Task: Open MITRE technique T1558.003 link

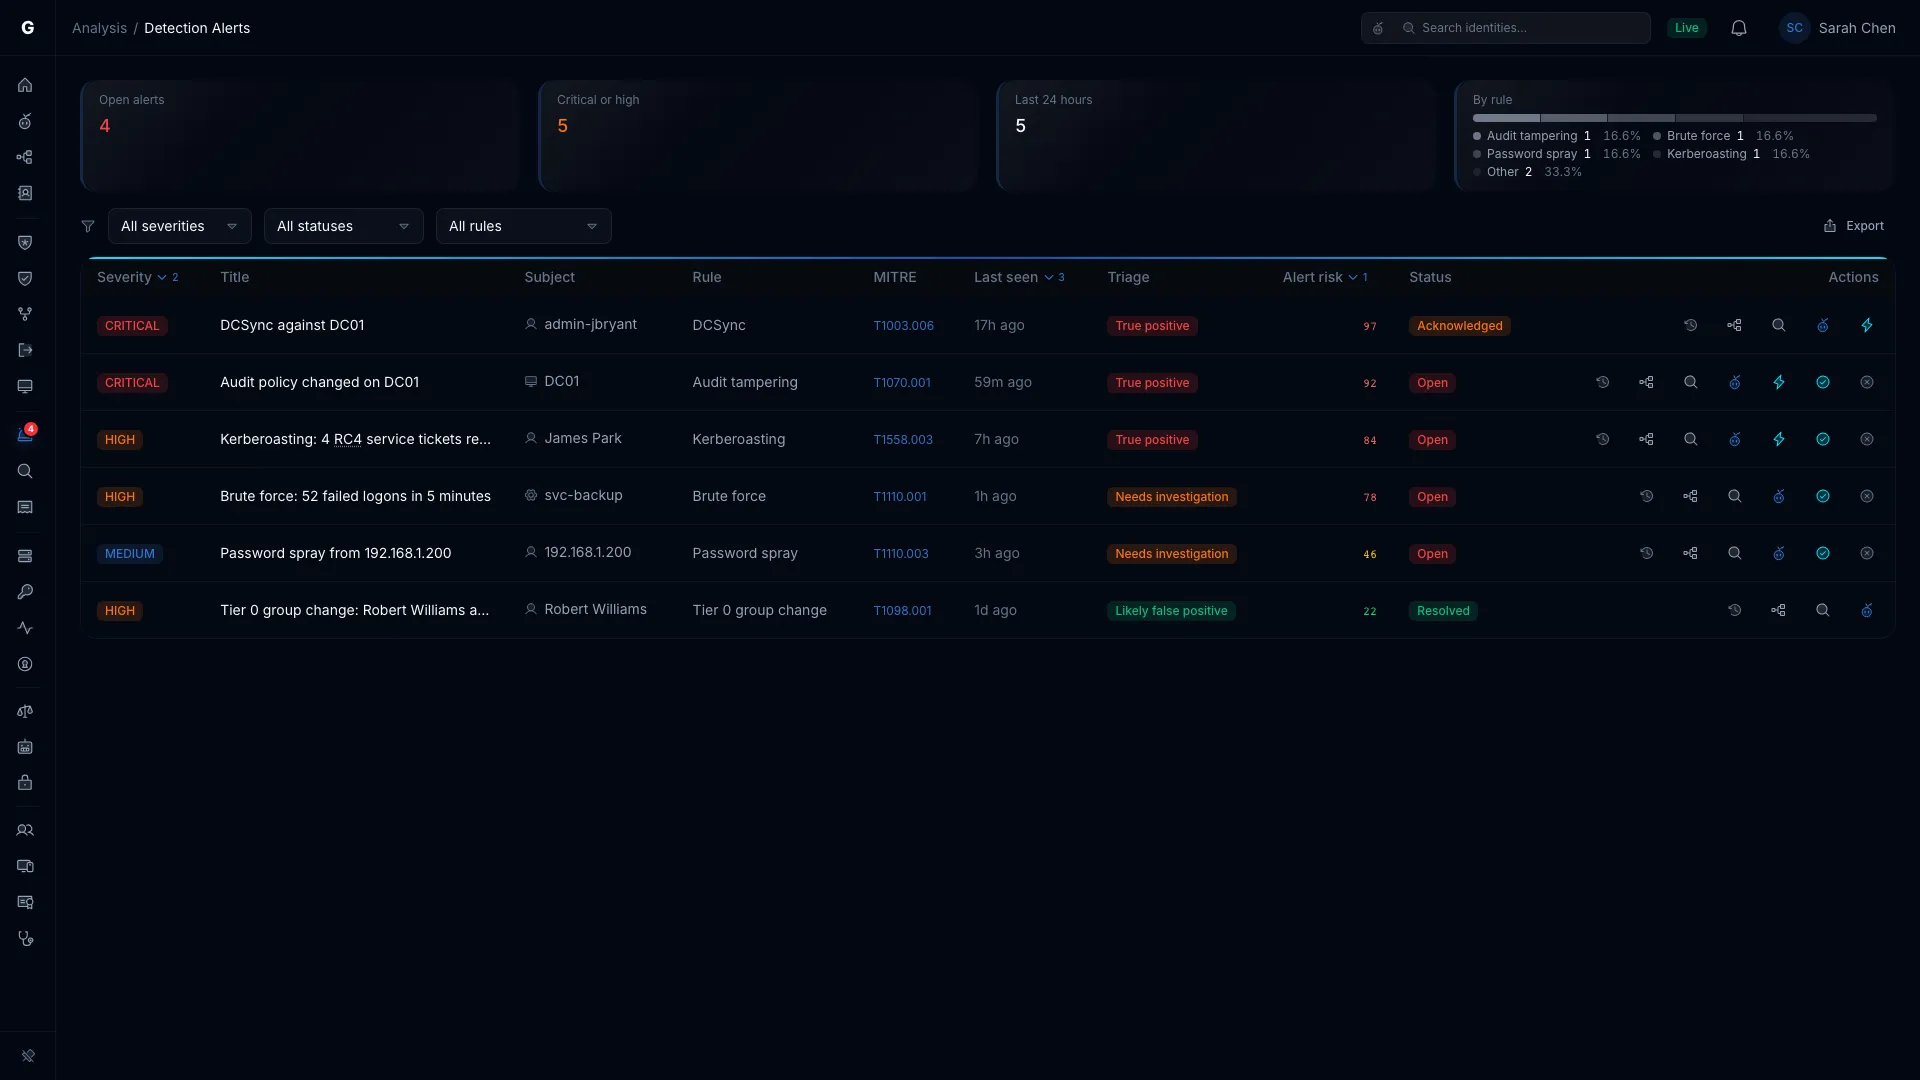Action: tap(903, 440)
